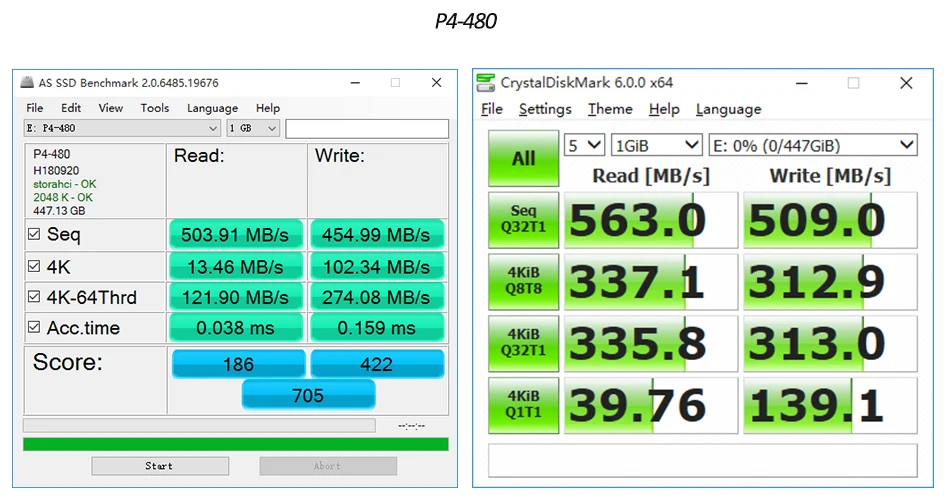The width and height of the screenshot is (950, 500).
Task: Click the 447.13 GB capacity text
Action: (x=59, y=211)
